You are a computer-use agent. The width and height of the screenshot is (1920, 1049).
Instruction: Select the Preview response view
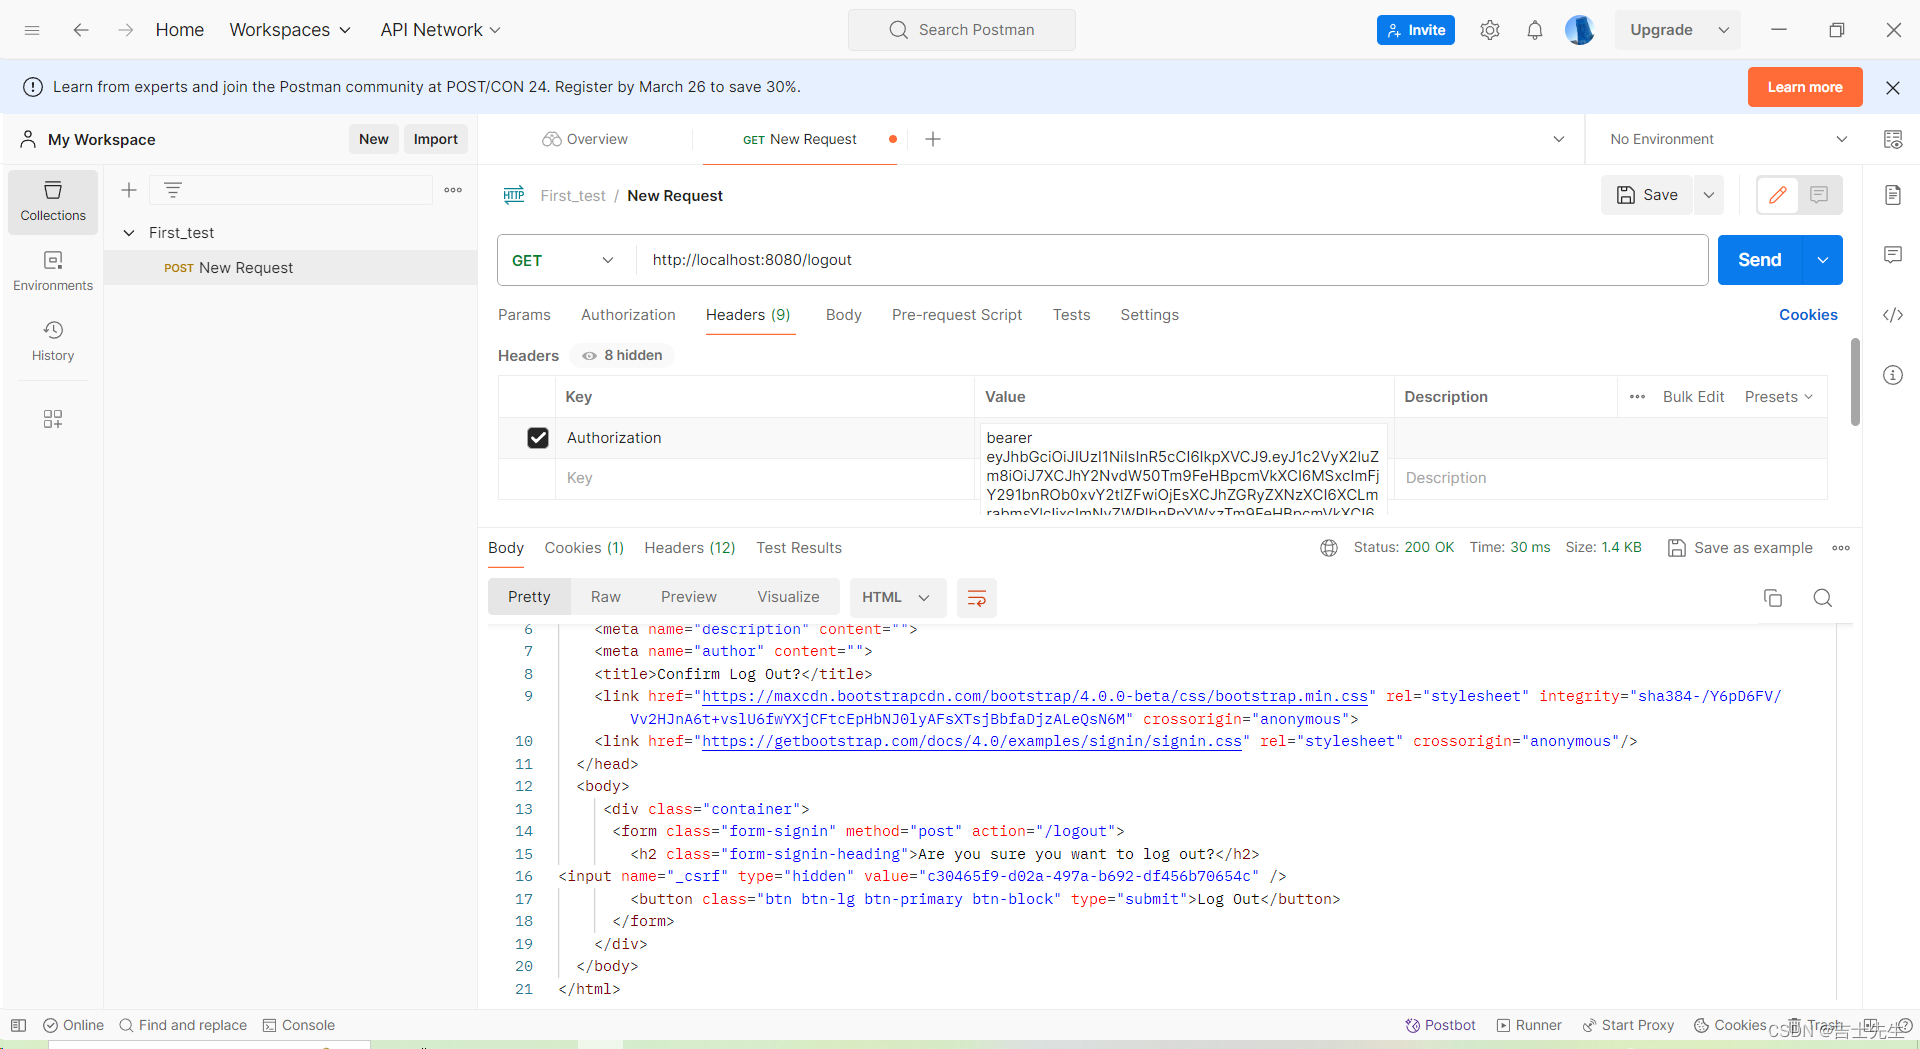[689, 597]
